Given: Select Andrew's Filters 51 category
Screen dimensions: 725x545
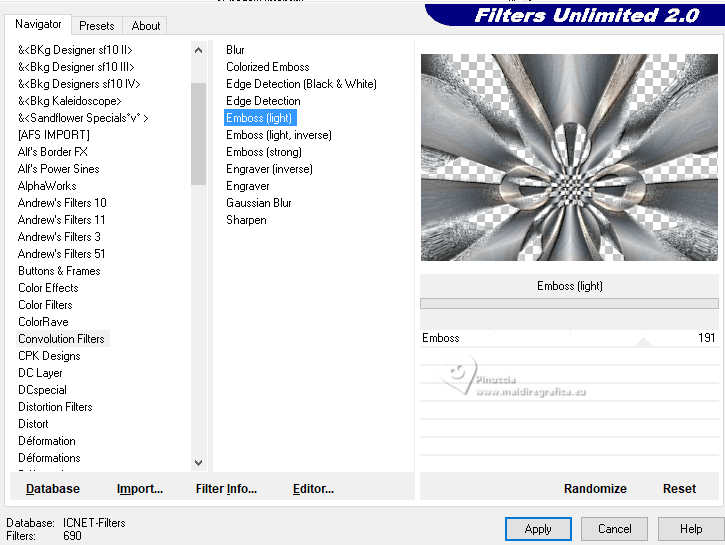Looking at the screenshot, I should (61, 254).
